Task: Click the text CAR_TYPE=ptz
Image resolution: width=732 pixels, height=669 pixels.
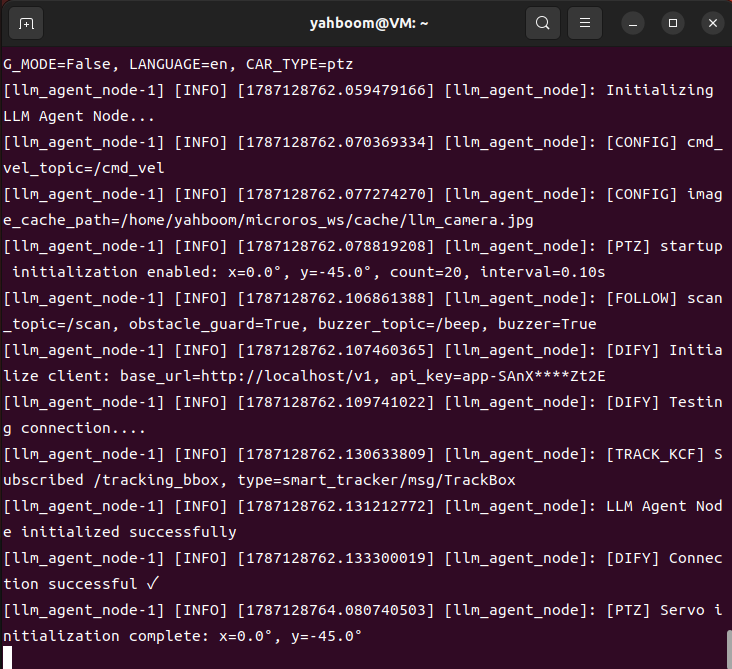Action: (x=299, y=64)
